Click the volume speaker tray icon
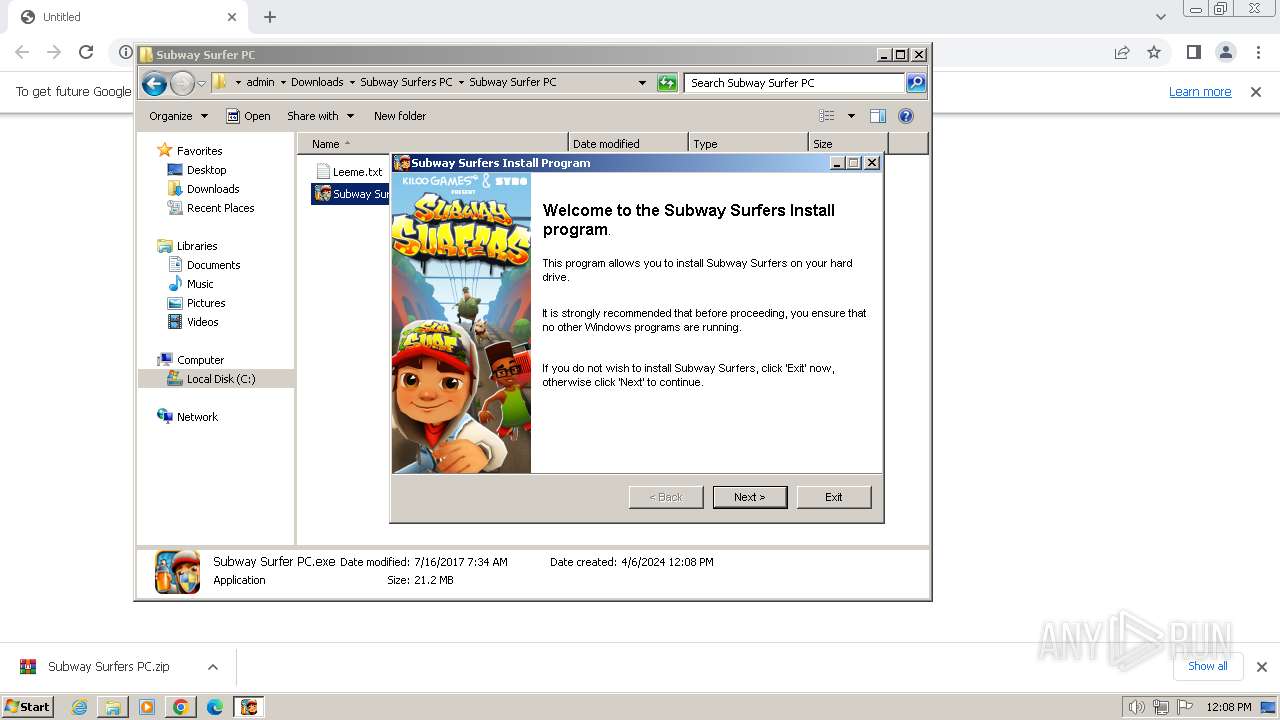The width and height of the screenshot is (1280, 720). pos(1137,707)
